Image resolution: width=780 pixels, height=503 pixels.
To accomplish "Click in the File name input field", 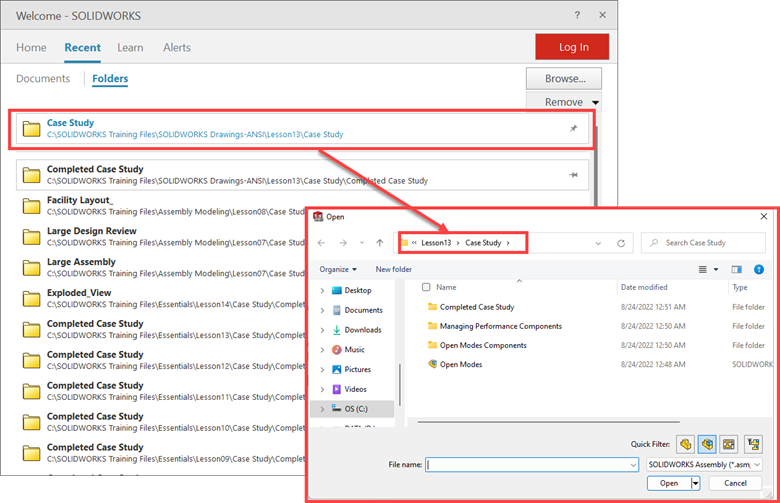I will 527,465.
